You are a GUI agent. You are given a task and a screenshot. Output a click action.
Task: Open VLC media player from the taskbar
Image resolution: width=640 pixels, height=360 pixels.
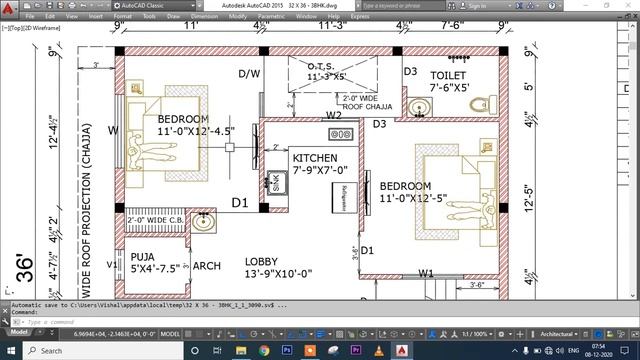coord(379,351)
